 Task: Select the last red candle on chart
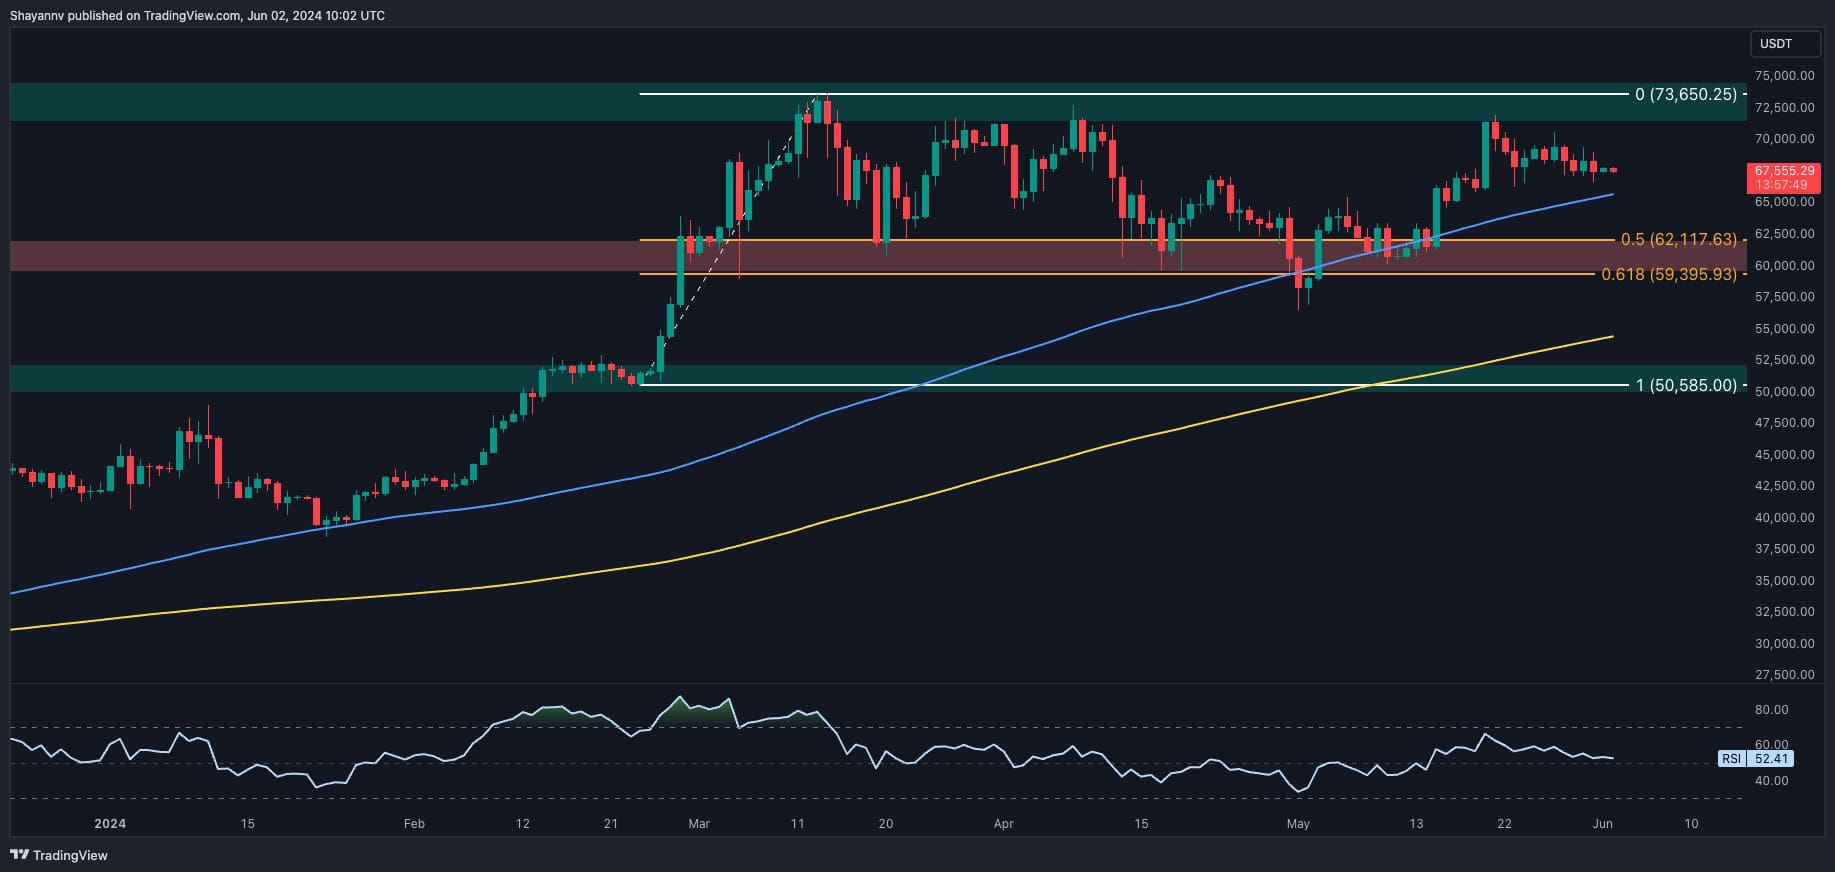tap(1613, 170)
